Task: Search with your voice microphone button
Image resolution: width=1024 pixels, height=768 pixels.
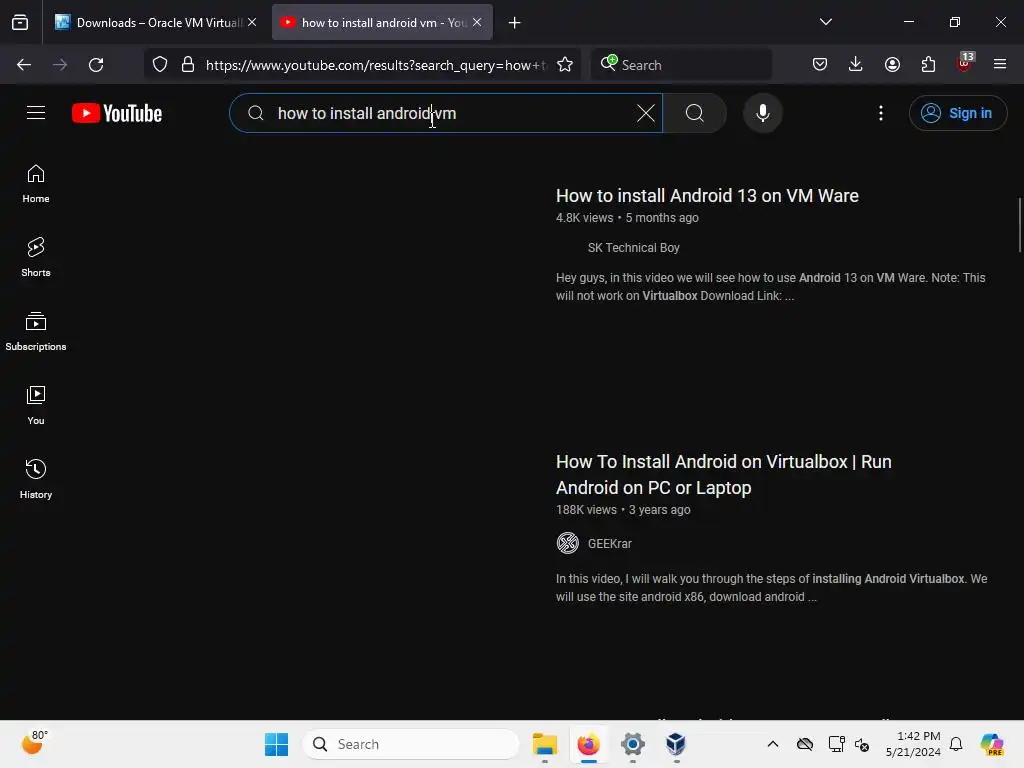Action: tap(762, 113)
